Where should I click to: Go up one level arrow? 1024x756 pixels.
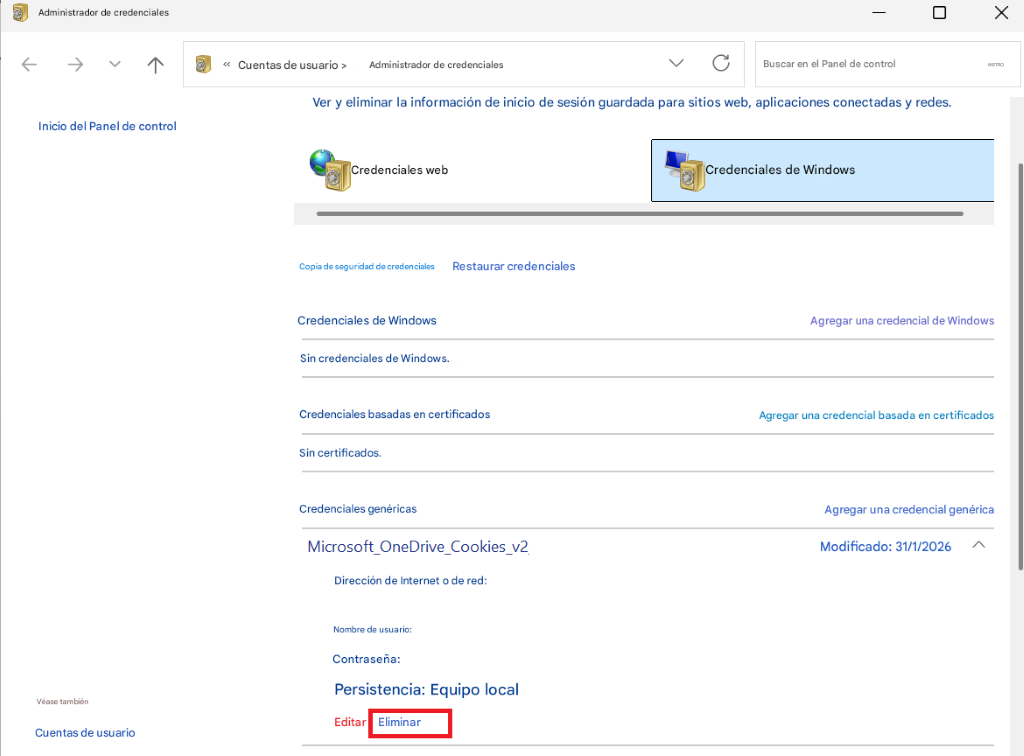click(155, 64)
